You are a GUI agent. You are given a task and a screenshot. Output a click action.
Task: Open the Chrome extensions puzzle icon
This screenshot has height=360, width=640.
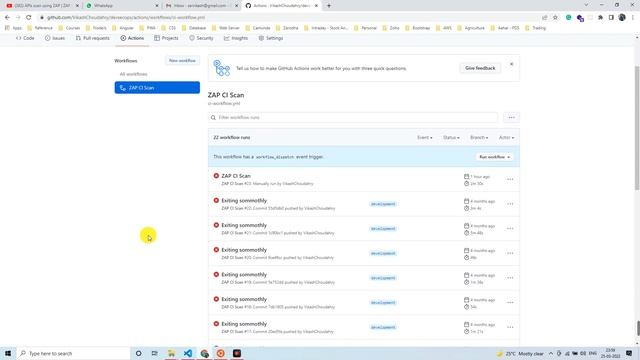coord(600,18)
